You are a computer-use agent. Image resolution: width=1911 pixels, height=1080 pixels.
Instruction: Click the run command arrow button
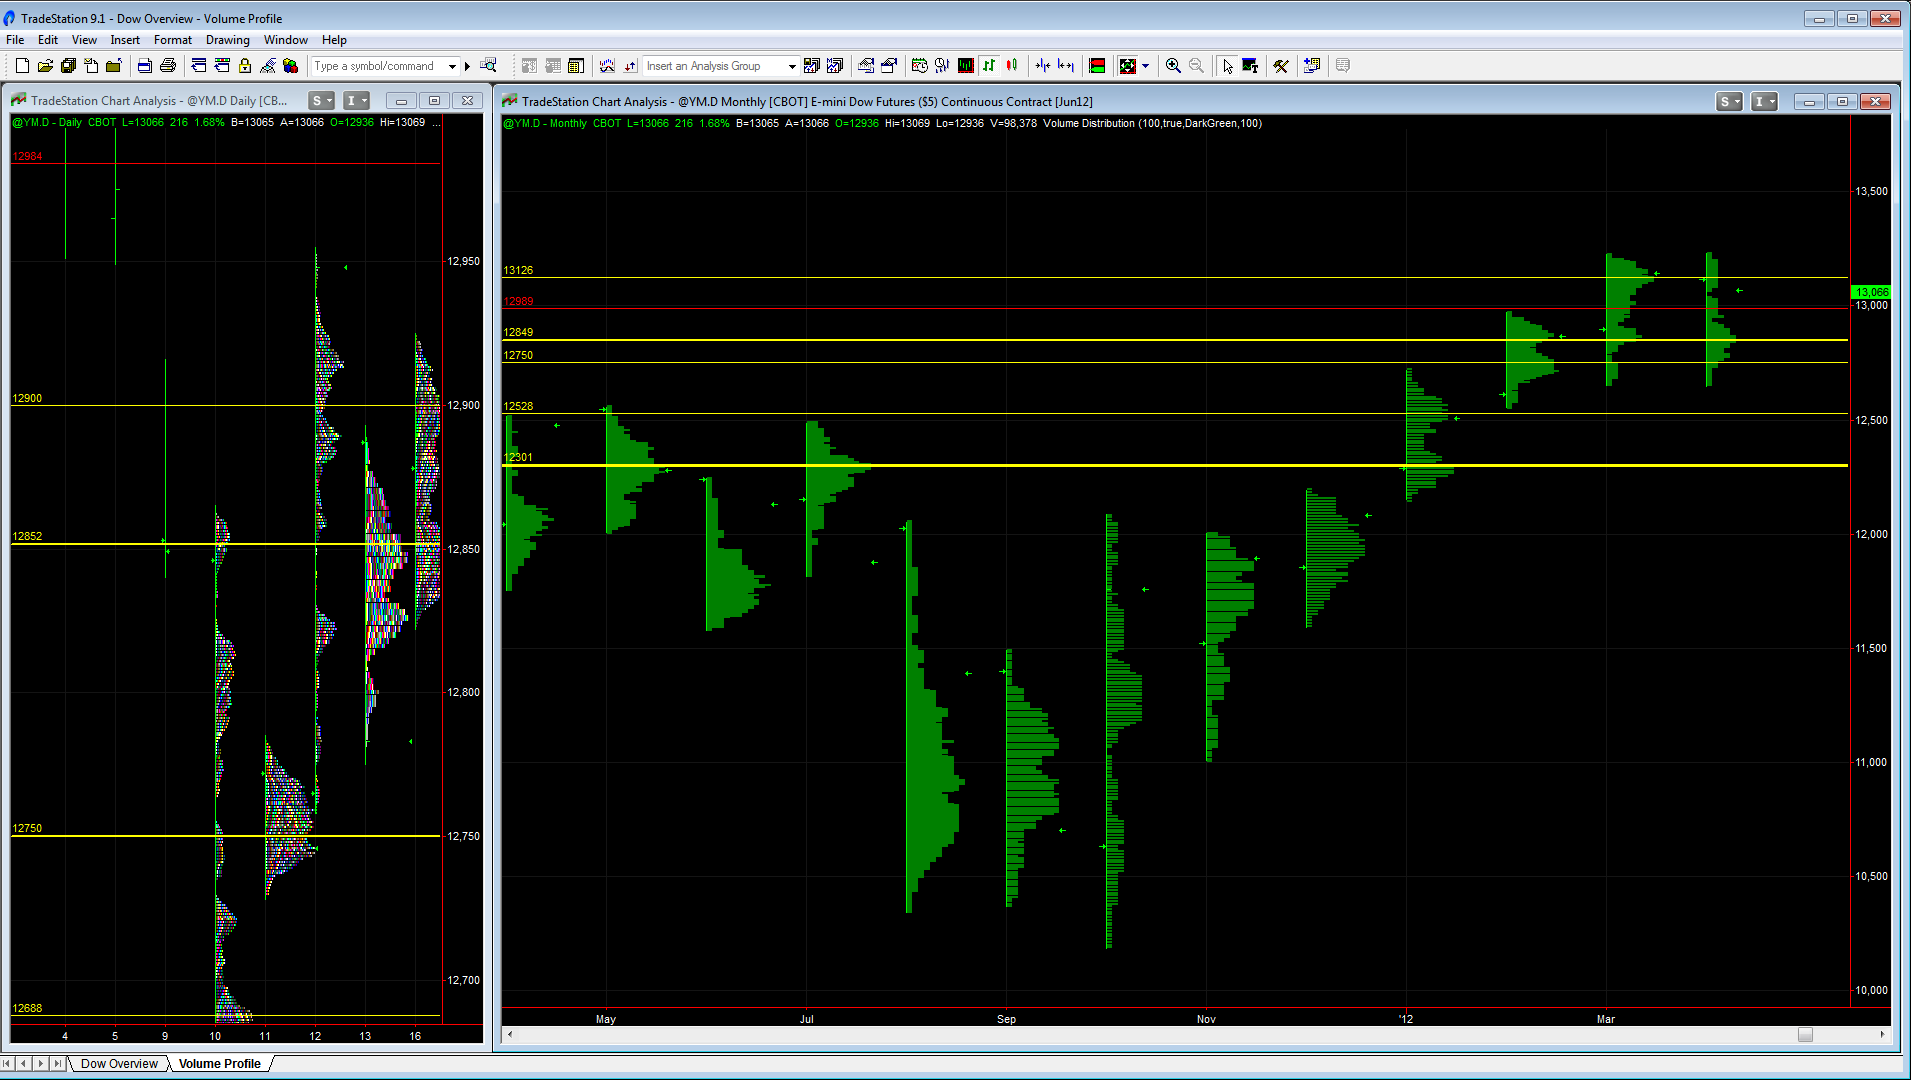tap(467, 66)
